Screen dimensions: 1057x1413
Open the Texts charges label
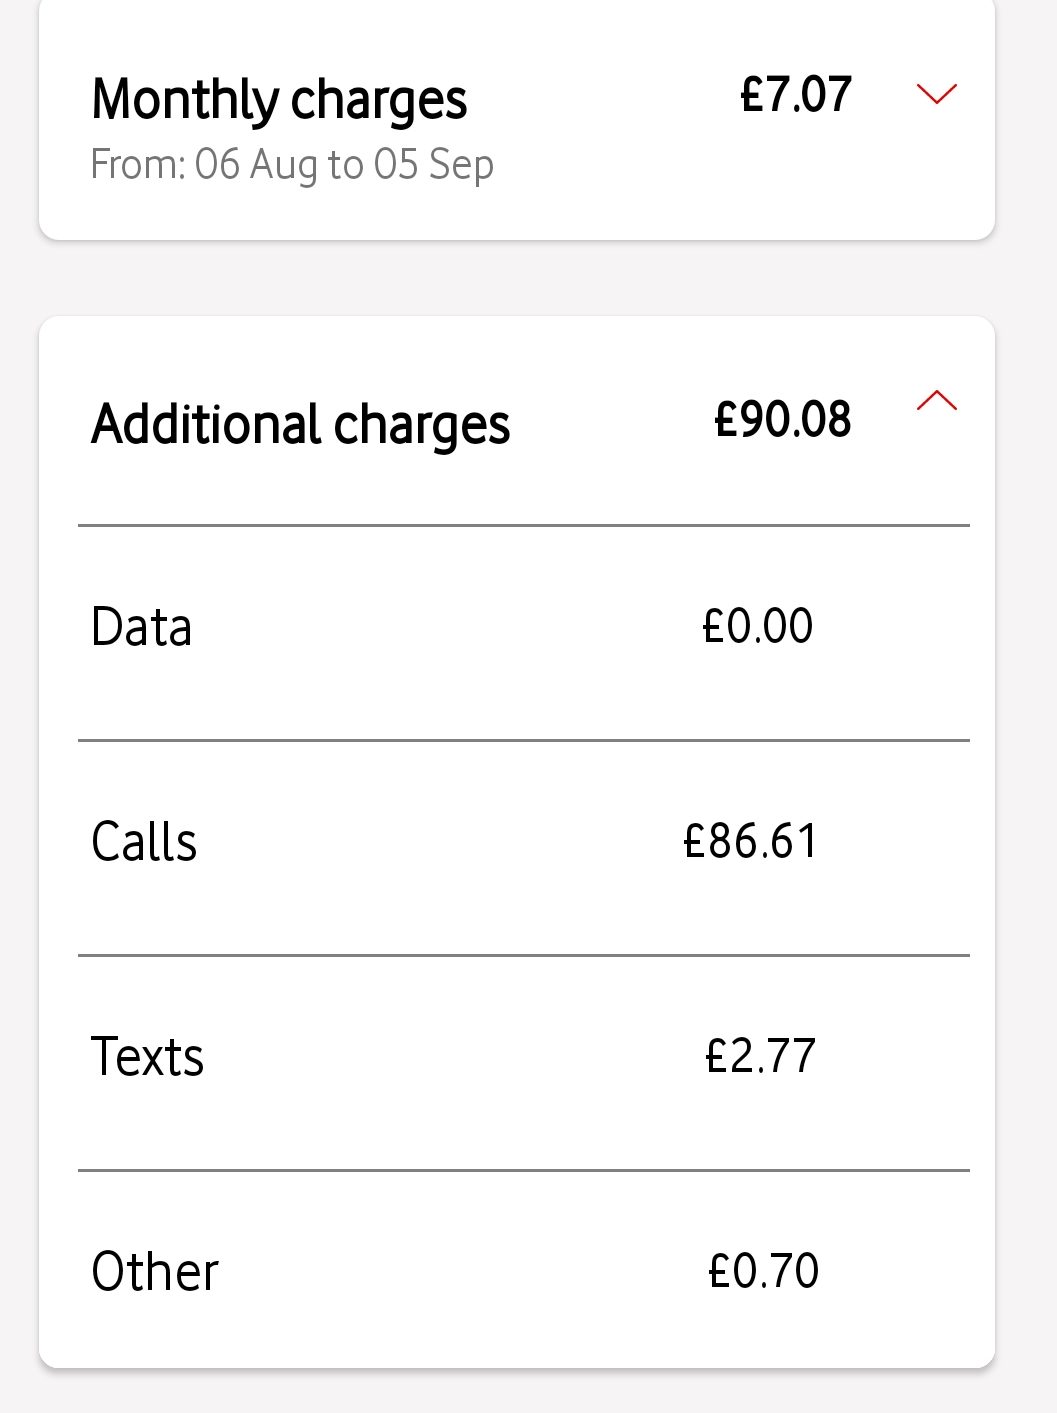147,1057
